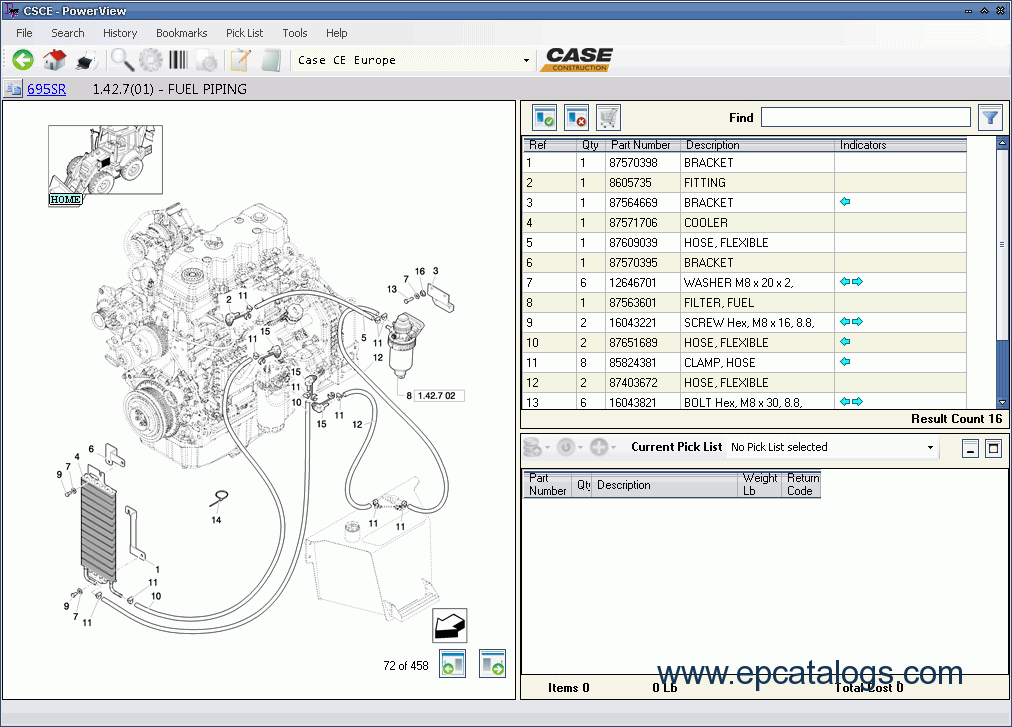Select part number 87570398 BRACKET
Image resolution: width=1012 pixels, height=727 pixels.
(744, 162)
